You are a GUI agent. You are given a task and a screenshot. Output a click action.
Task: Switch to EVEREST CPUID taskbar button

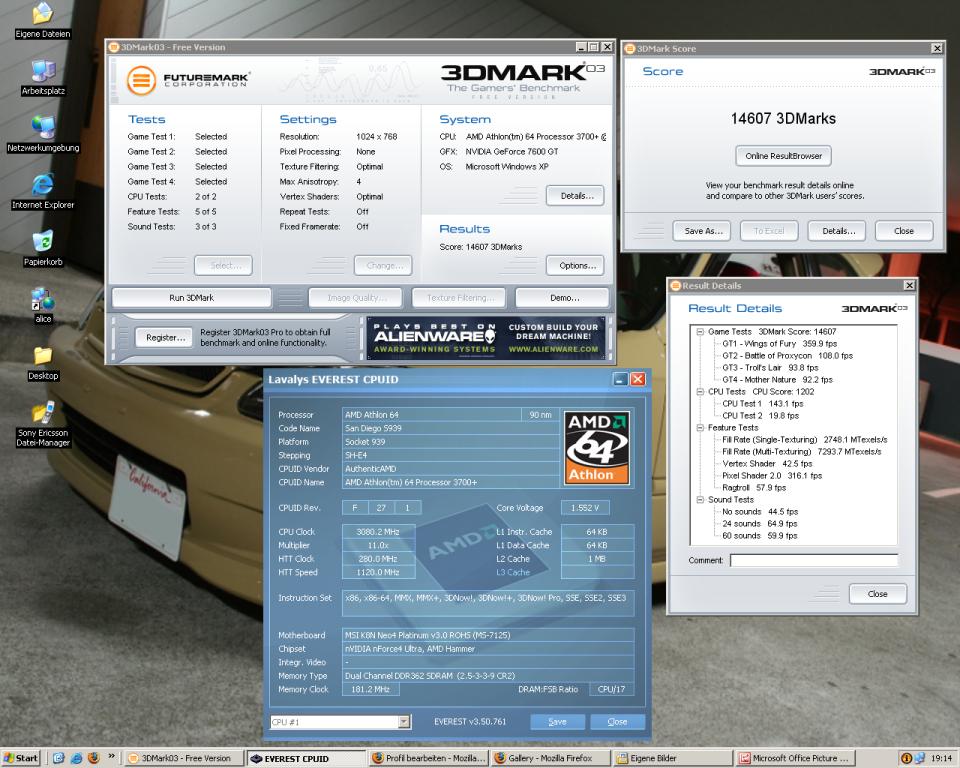(x=307, y=758)
